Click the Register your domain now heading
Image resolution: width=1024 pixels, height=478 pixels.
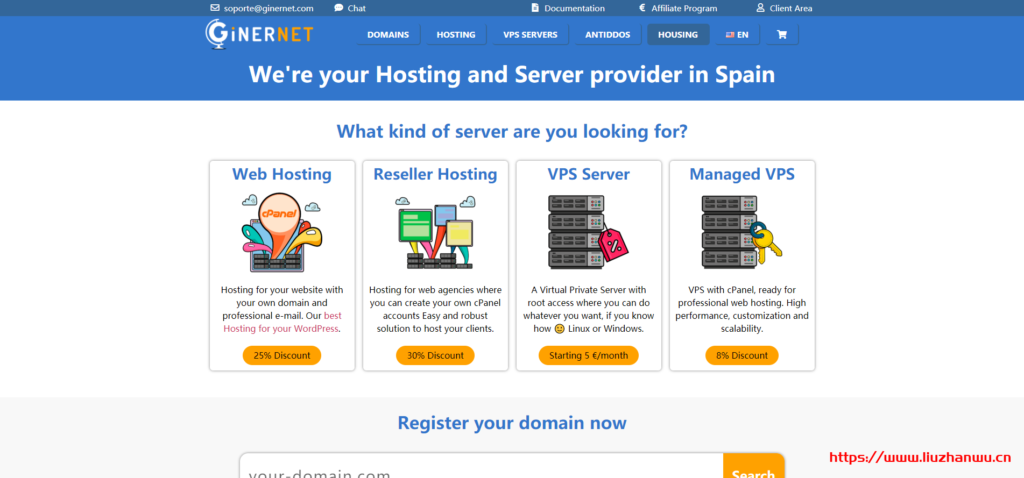[512, 422]
